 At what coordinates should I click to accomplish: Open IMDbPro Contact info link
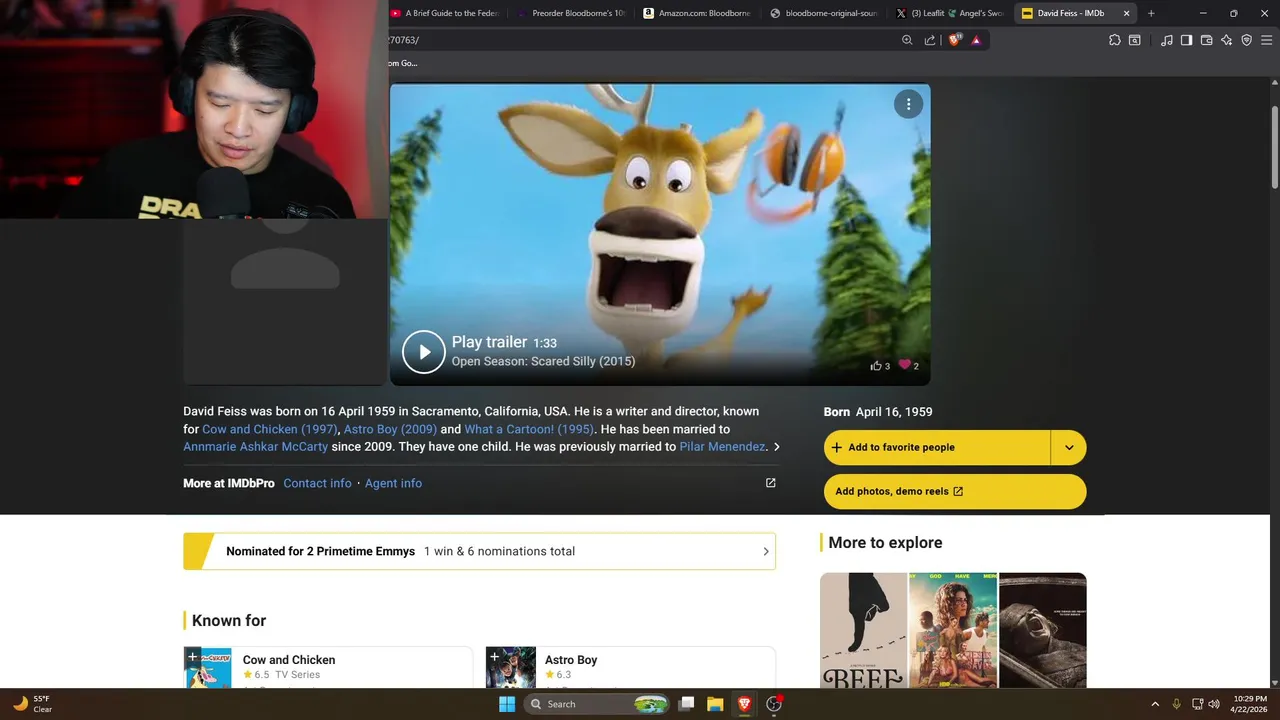[317, 483]
